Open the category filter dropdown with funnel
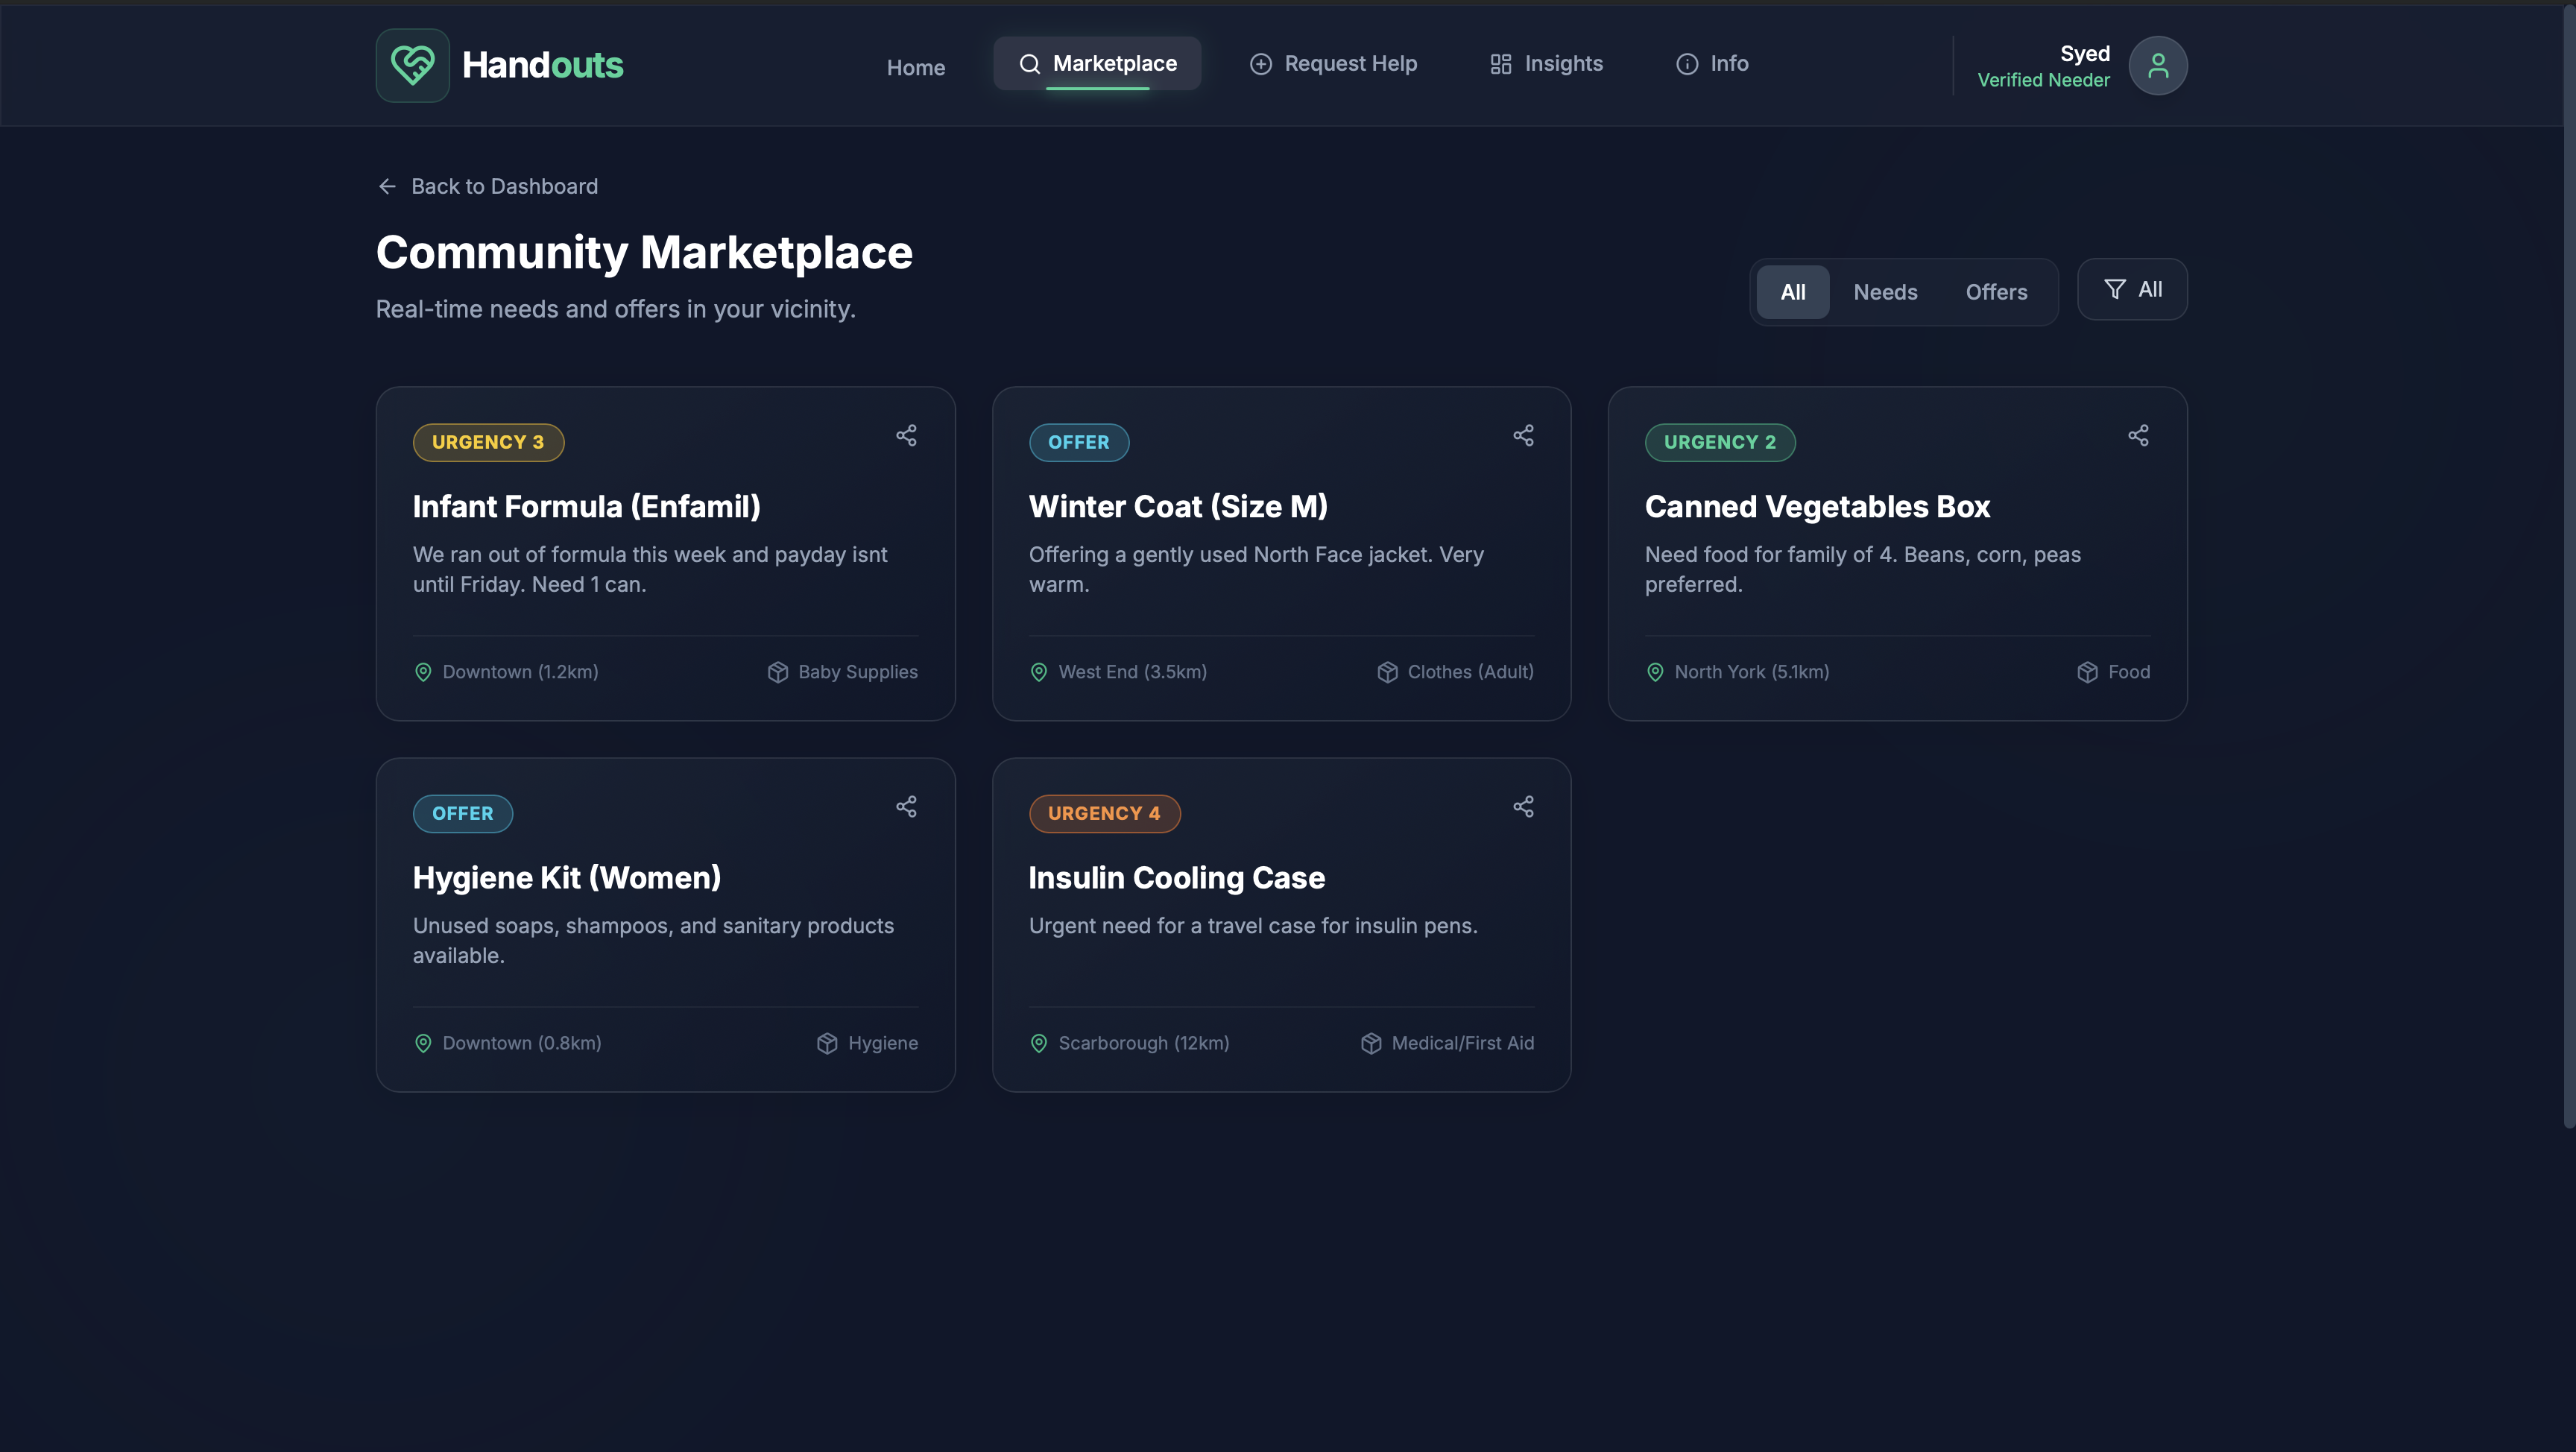 click(x=2132, y=289)
